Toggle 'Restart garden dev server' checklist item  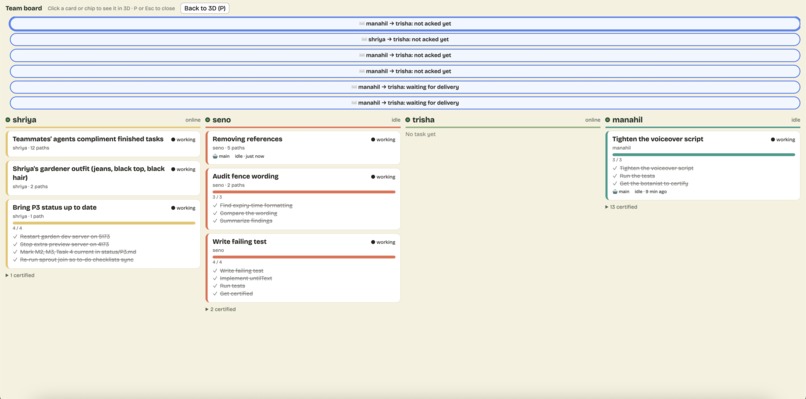pos(61,237)
